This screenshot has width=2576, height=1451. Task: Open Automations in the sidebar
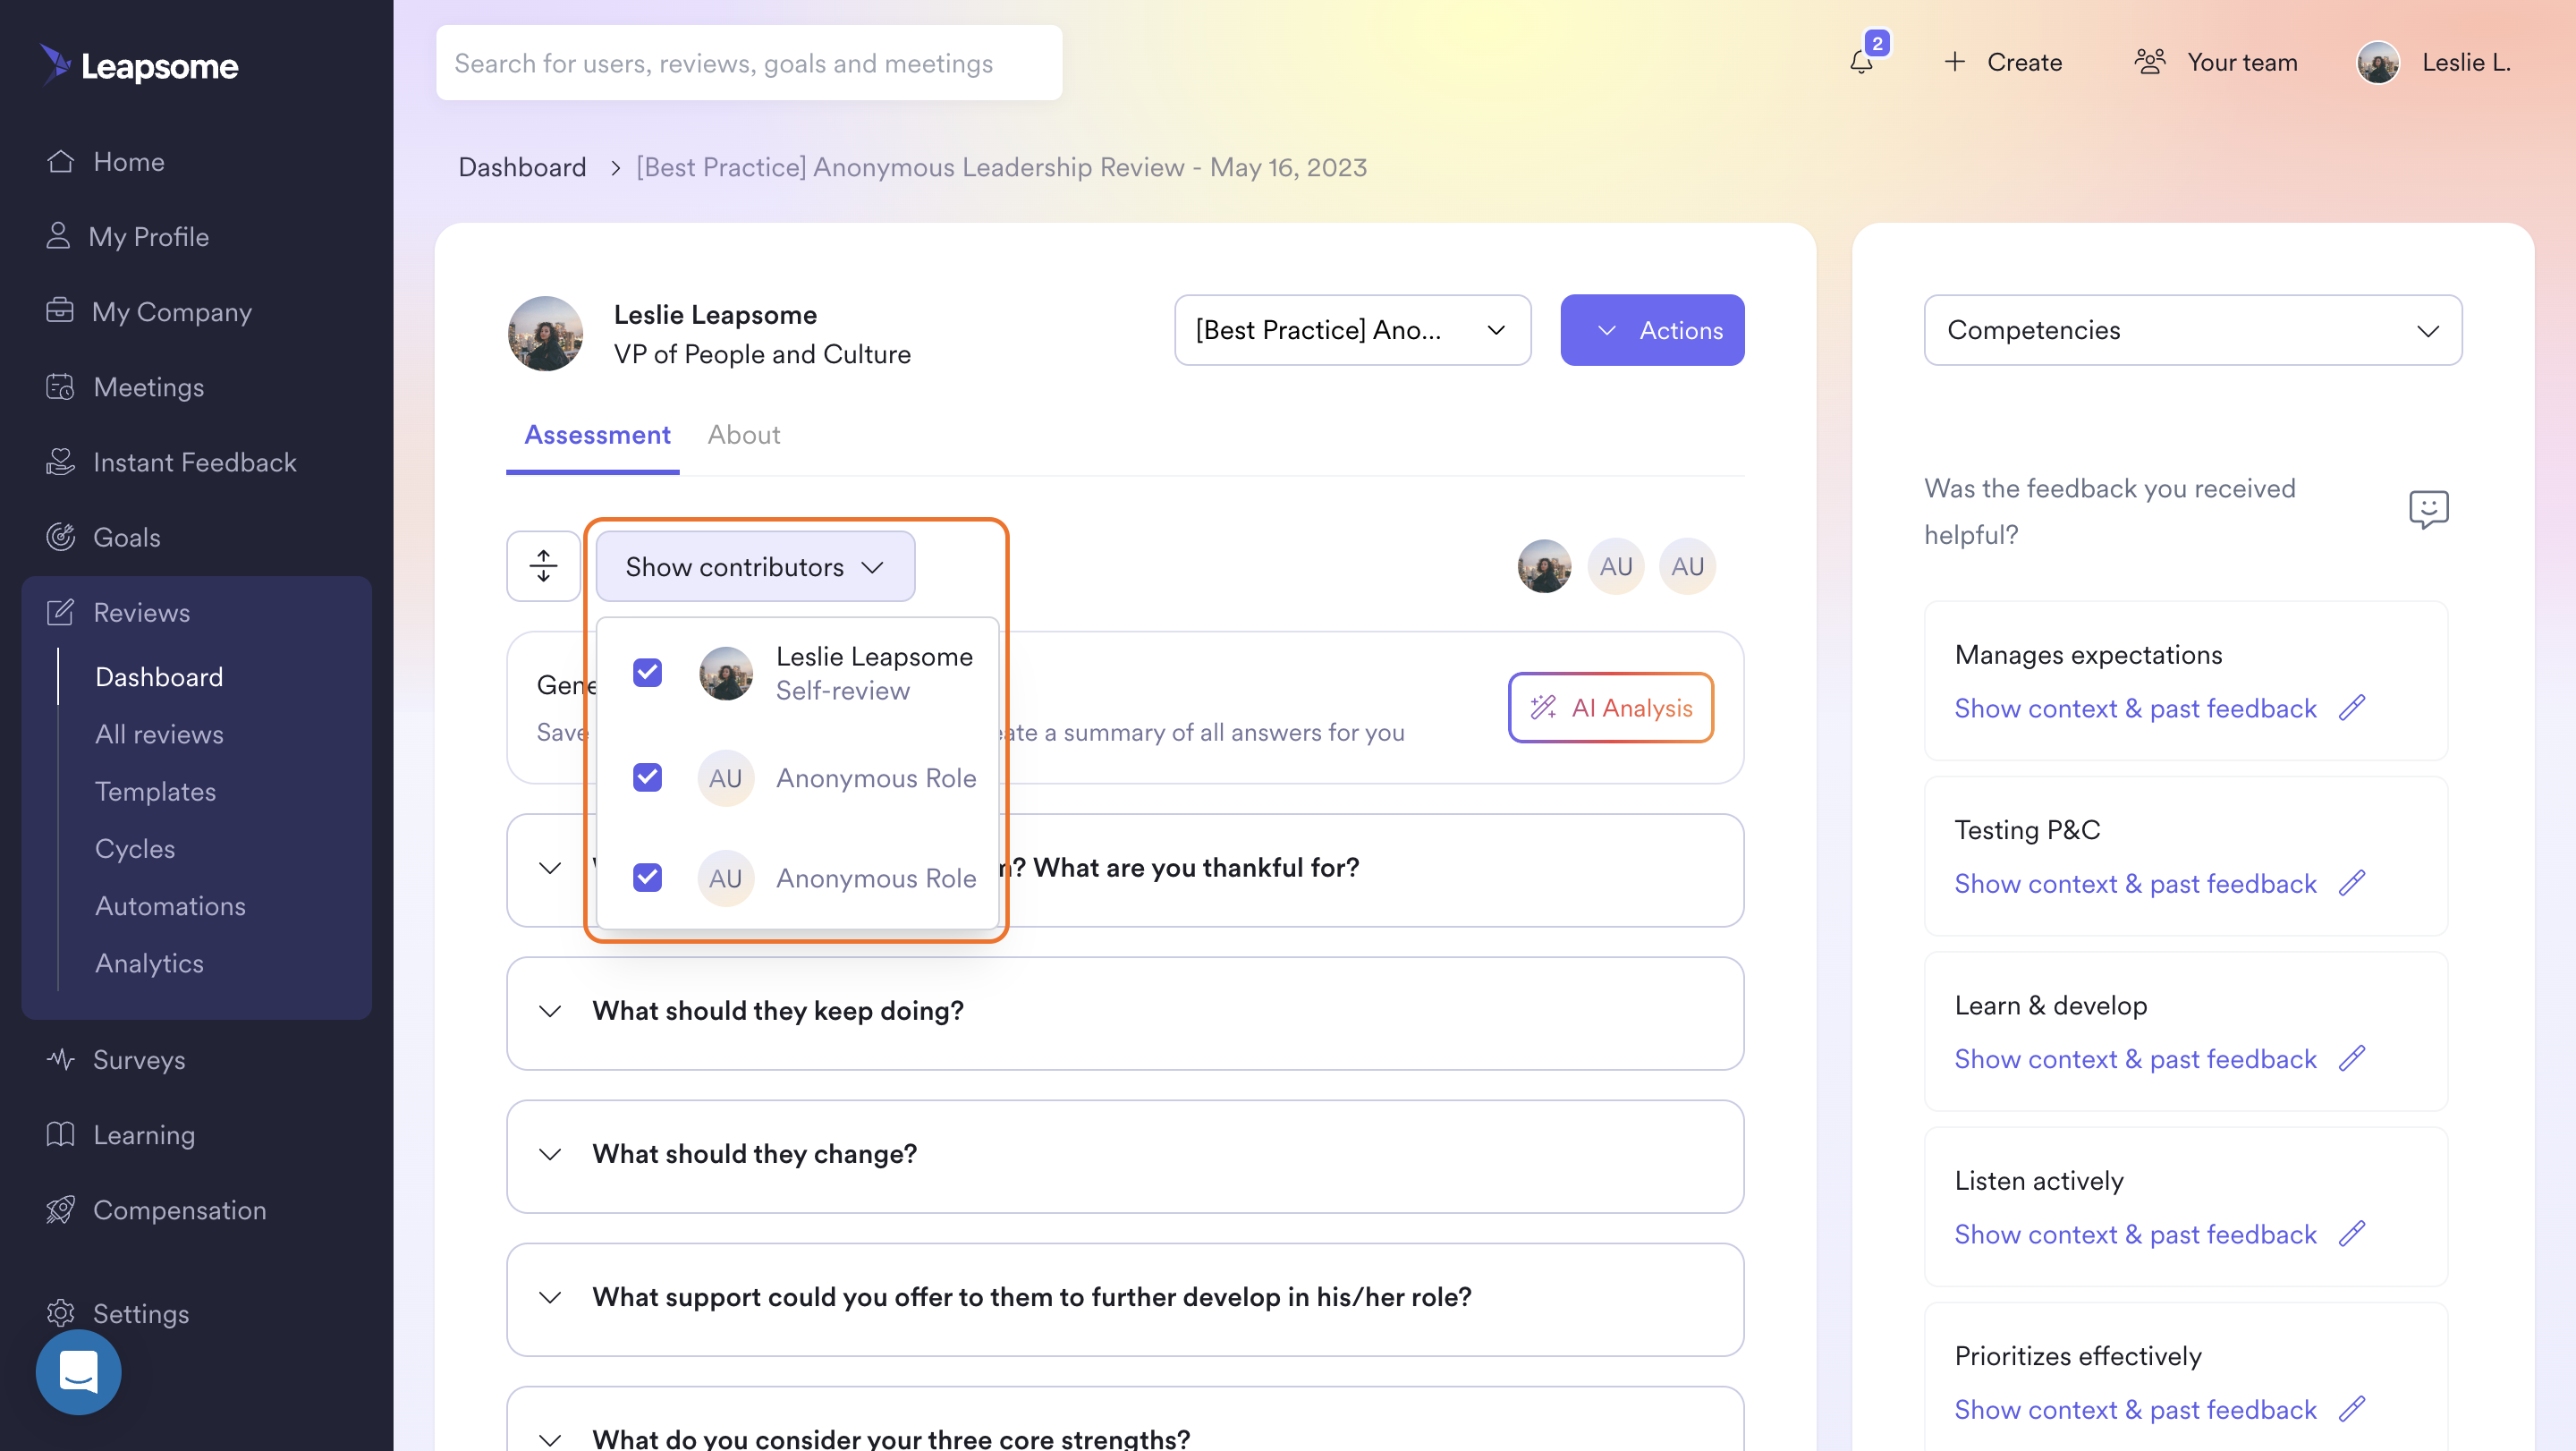[x=170, y=905]
